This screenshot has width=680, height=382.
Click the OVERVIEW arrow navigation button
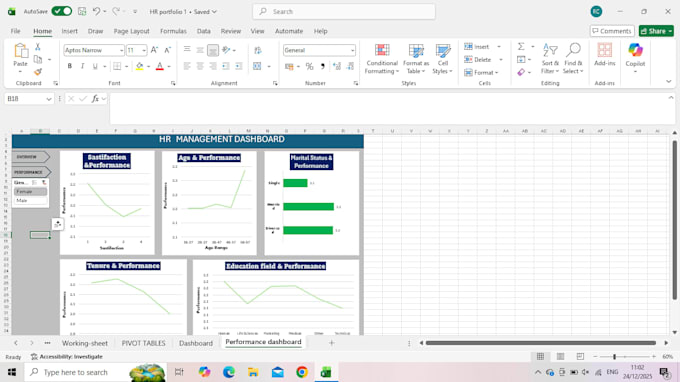click(31, 157)
